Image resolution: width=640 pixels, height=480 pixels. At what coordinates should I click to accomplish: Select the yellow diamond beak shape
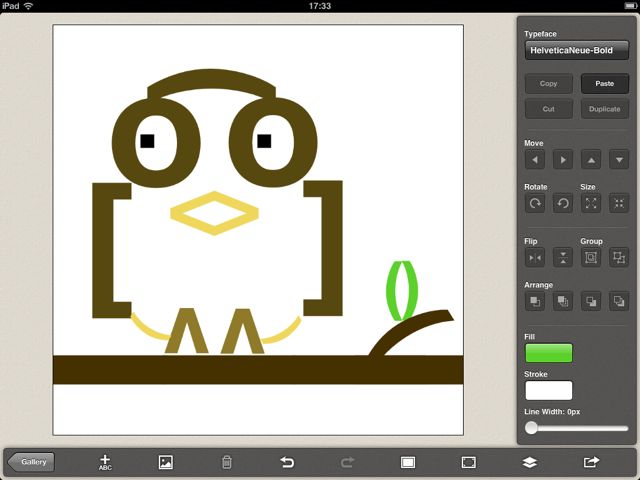pos(214,213)
